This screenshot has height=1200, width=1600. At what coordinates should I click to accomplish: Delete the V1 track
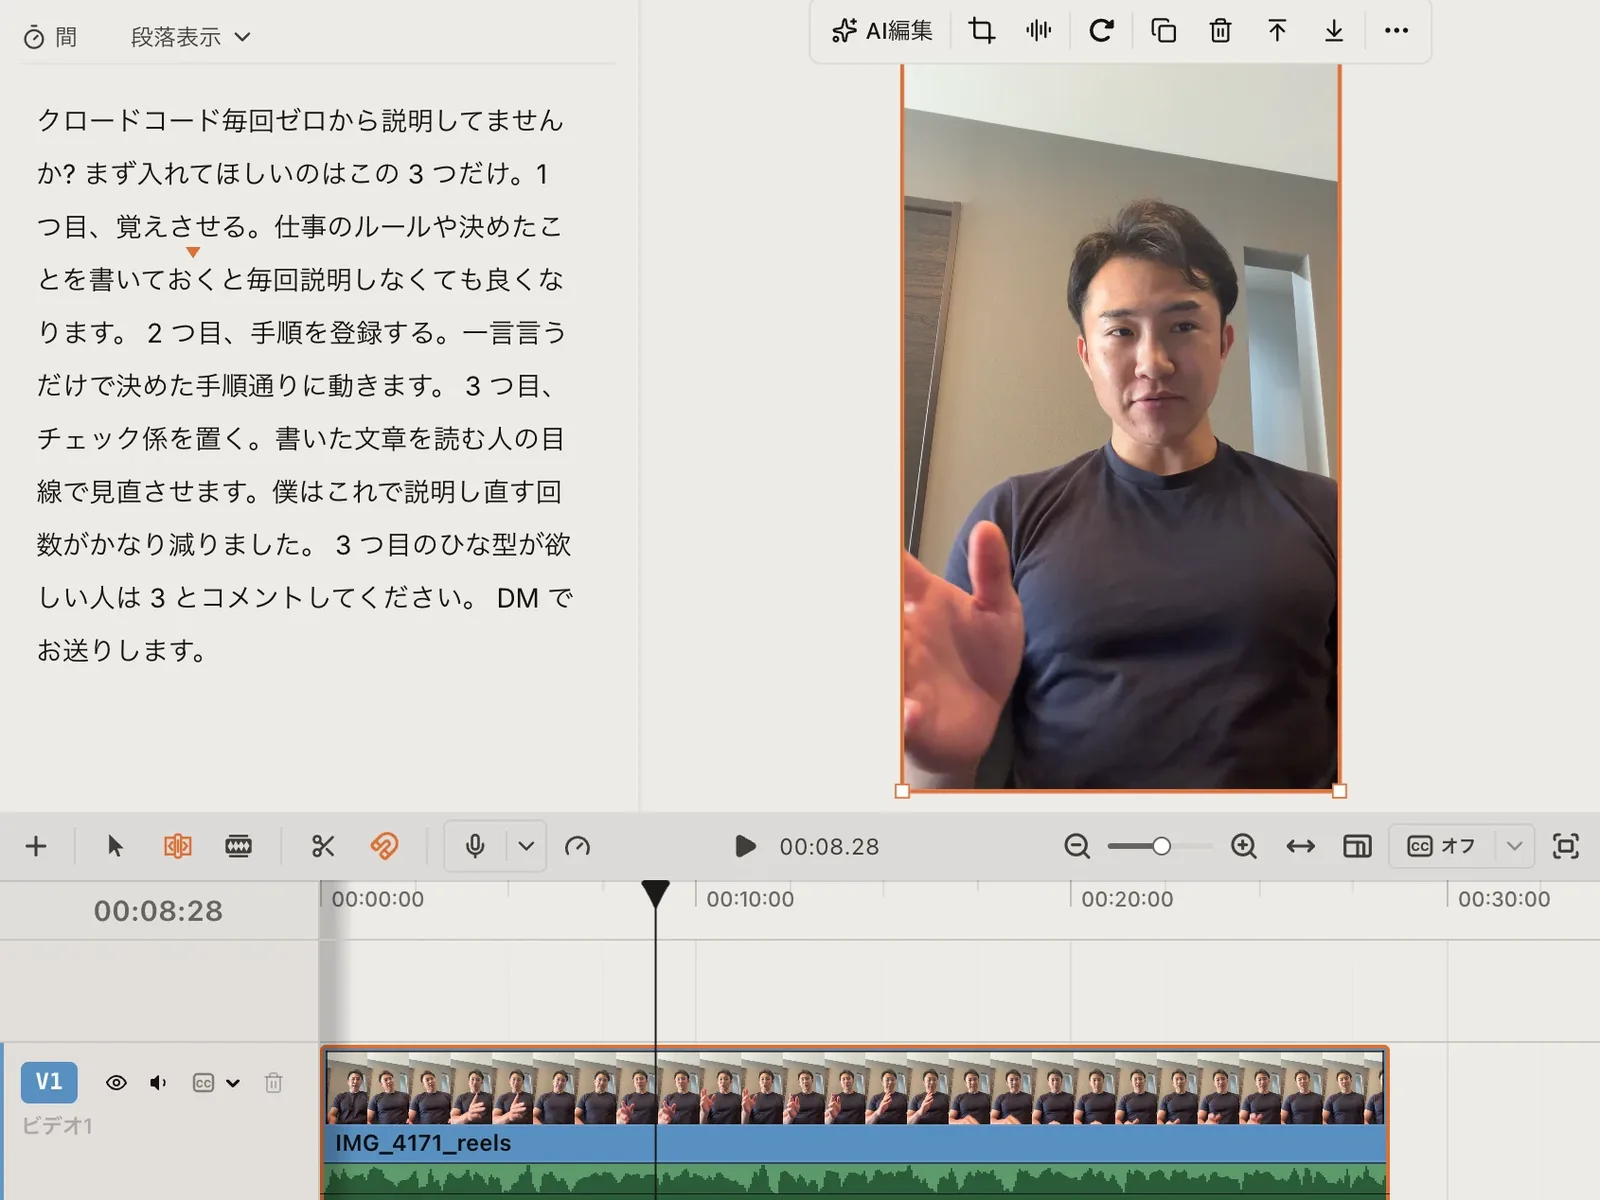273,1082
